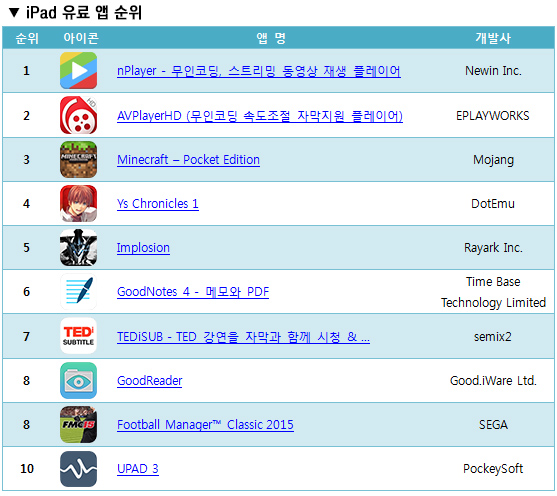Screen dimensions: 557x496
Task: Click the Minecraft grass block icon
Action: click(x=79, y=160)
